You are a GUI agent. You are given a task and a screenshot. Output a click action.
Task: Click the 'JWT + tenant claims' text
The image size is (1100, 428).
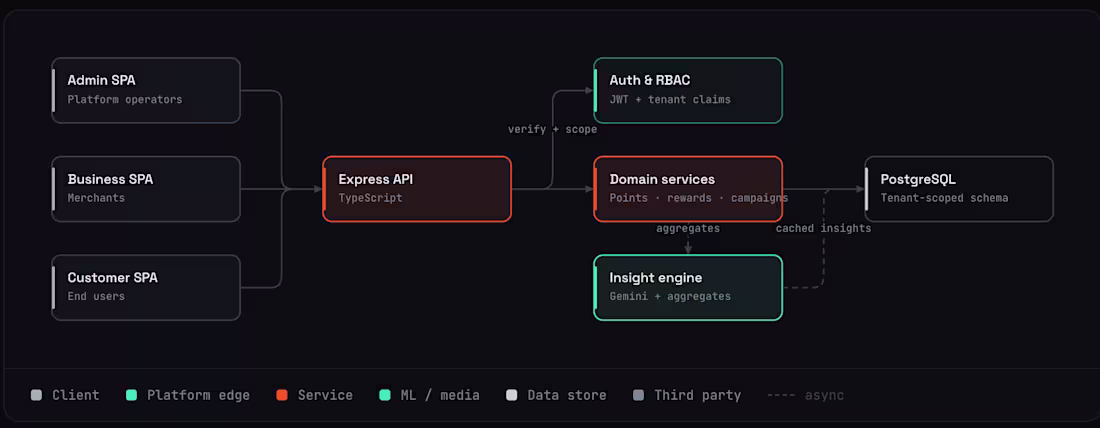[670, 100]
